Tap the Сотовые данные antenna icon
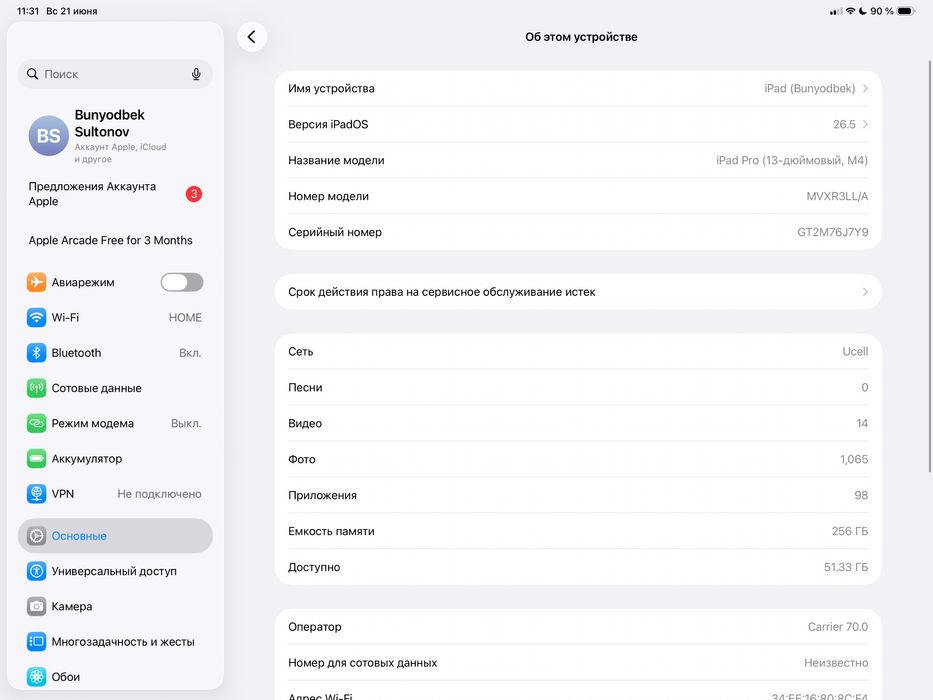The image size is (933, 700). (36, 388)
